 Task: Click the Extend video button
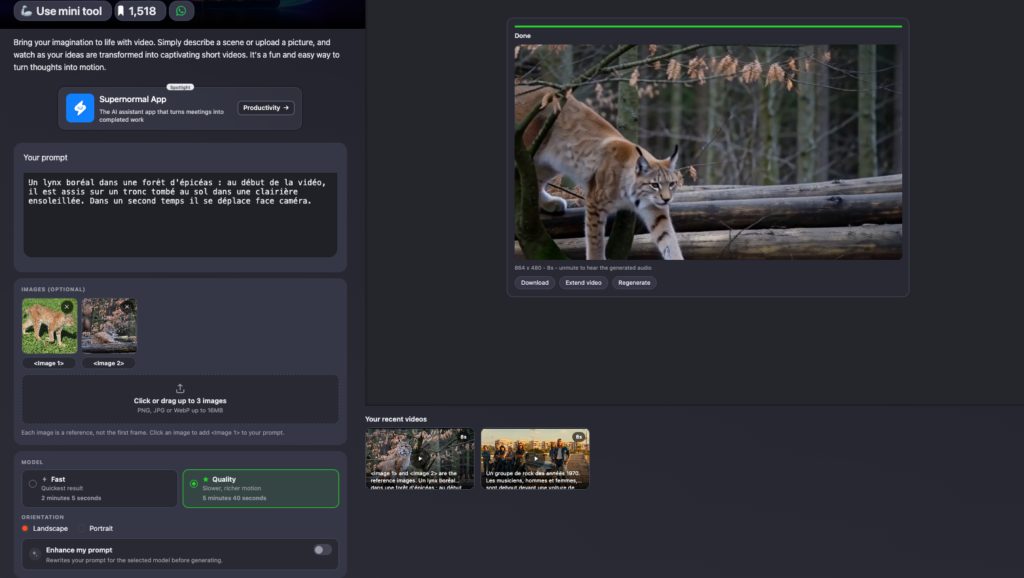tap(583, 283)
